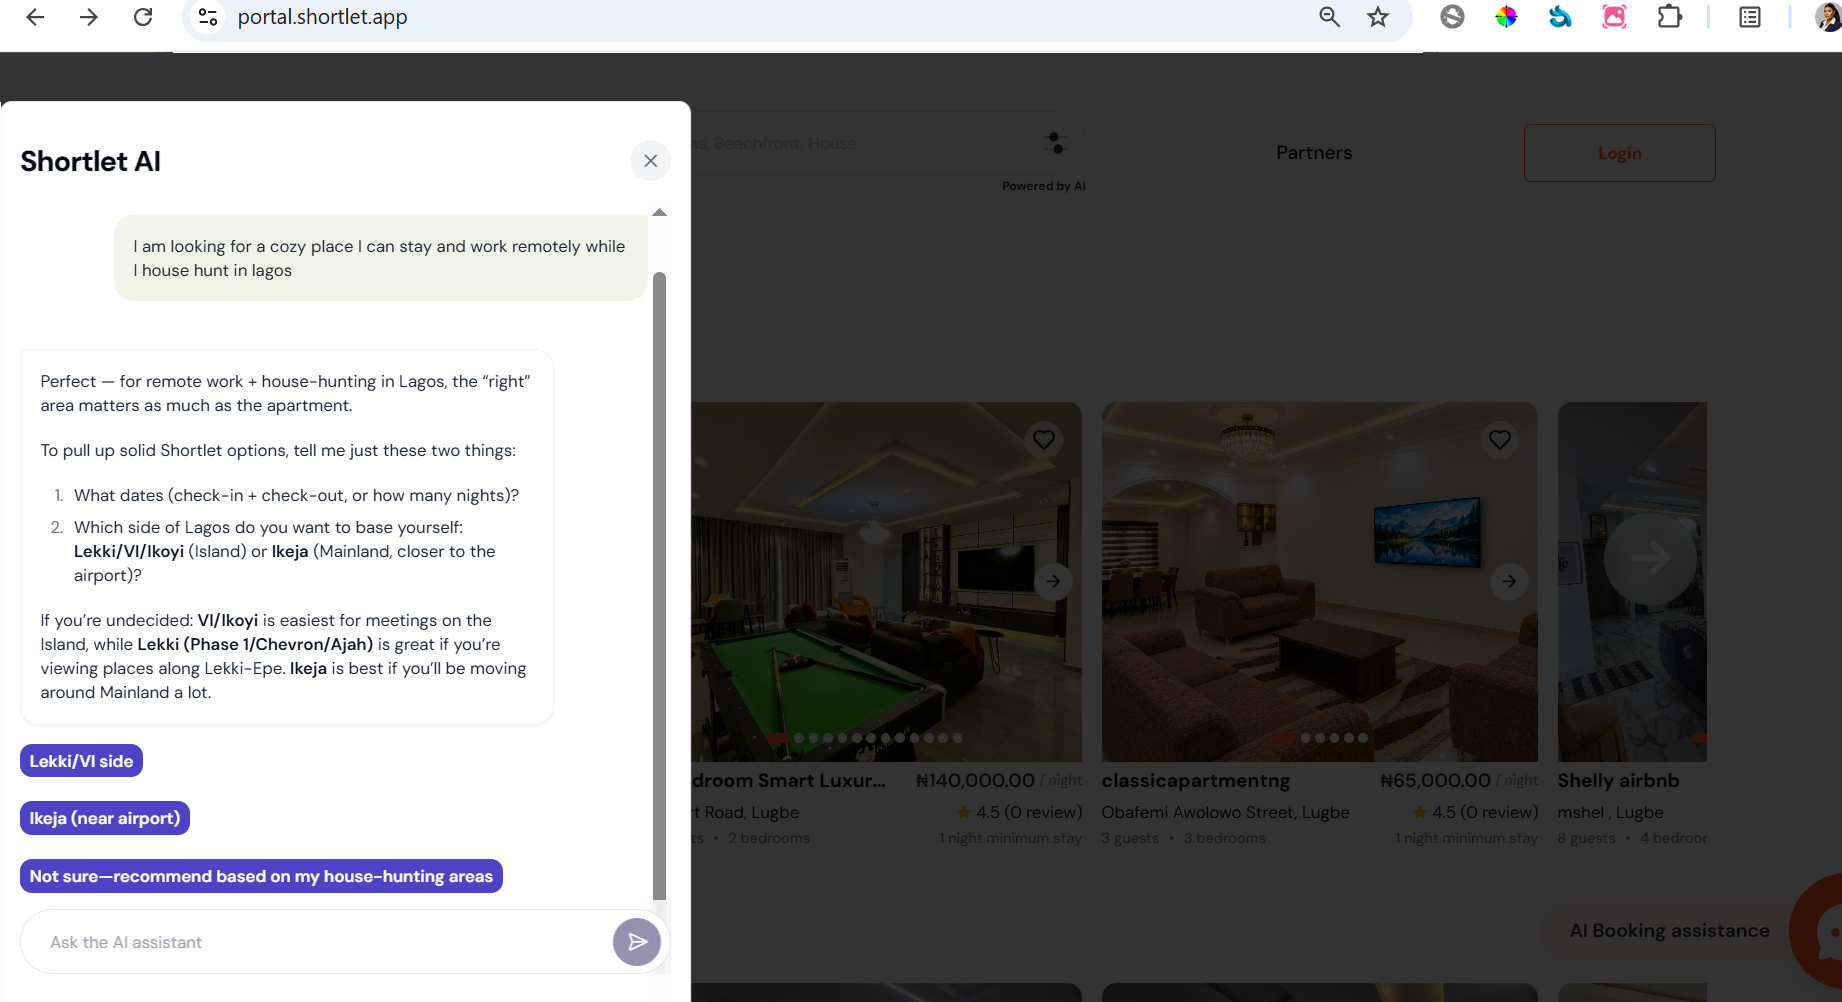Select Not sure—recommend based on house-hunting areas
This screenshot has height=1002, width=1842.
coord(261,876)
